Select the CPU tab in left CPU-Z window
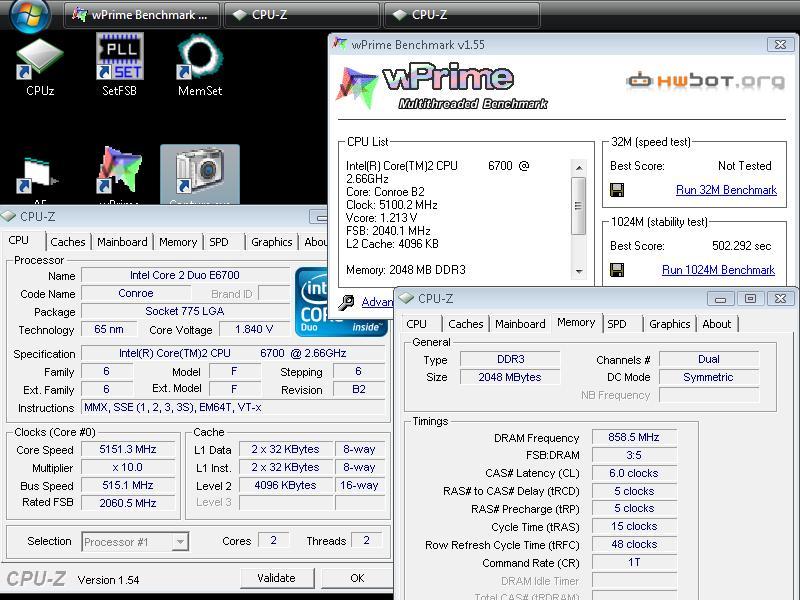 click(x=19, y=240)
